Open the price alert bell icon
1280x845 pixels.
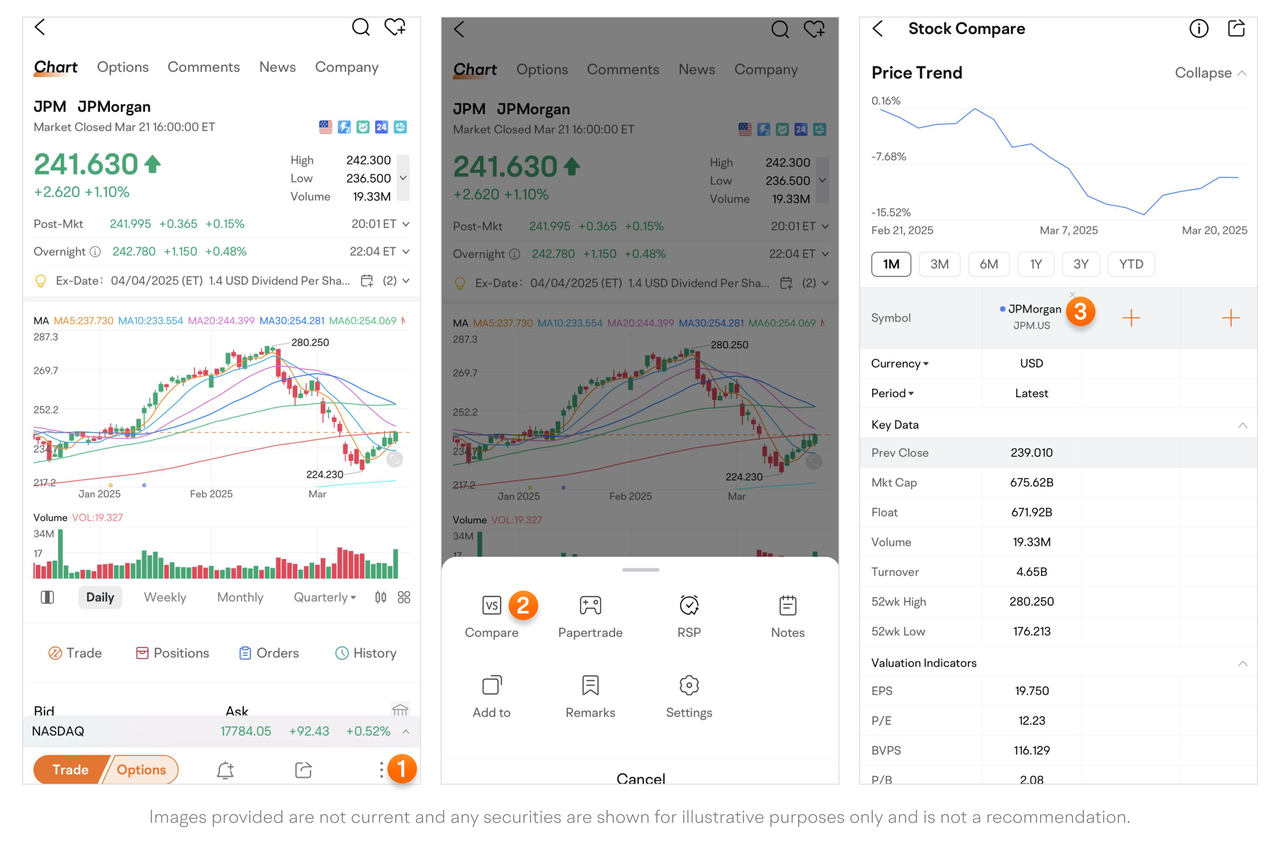tap(225, 770)
